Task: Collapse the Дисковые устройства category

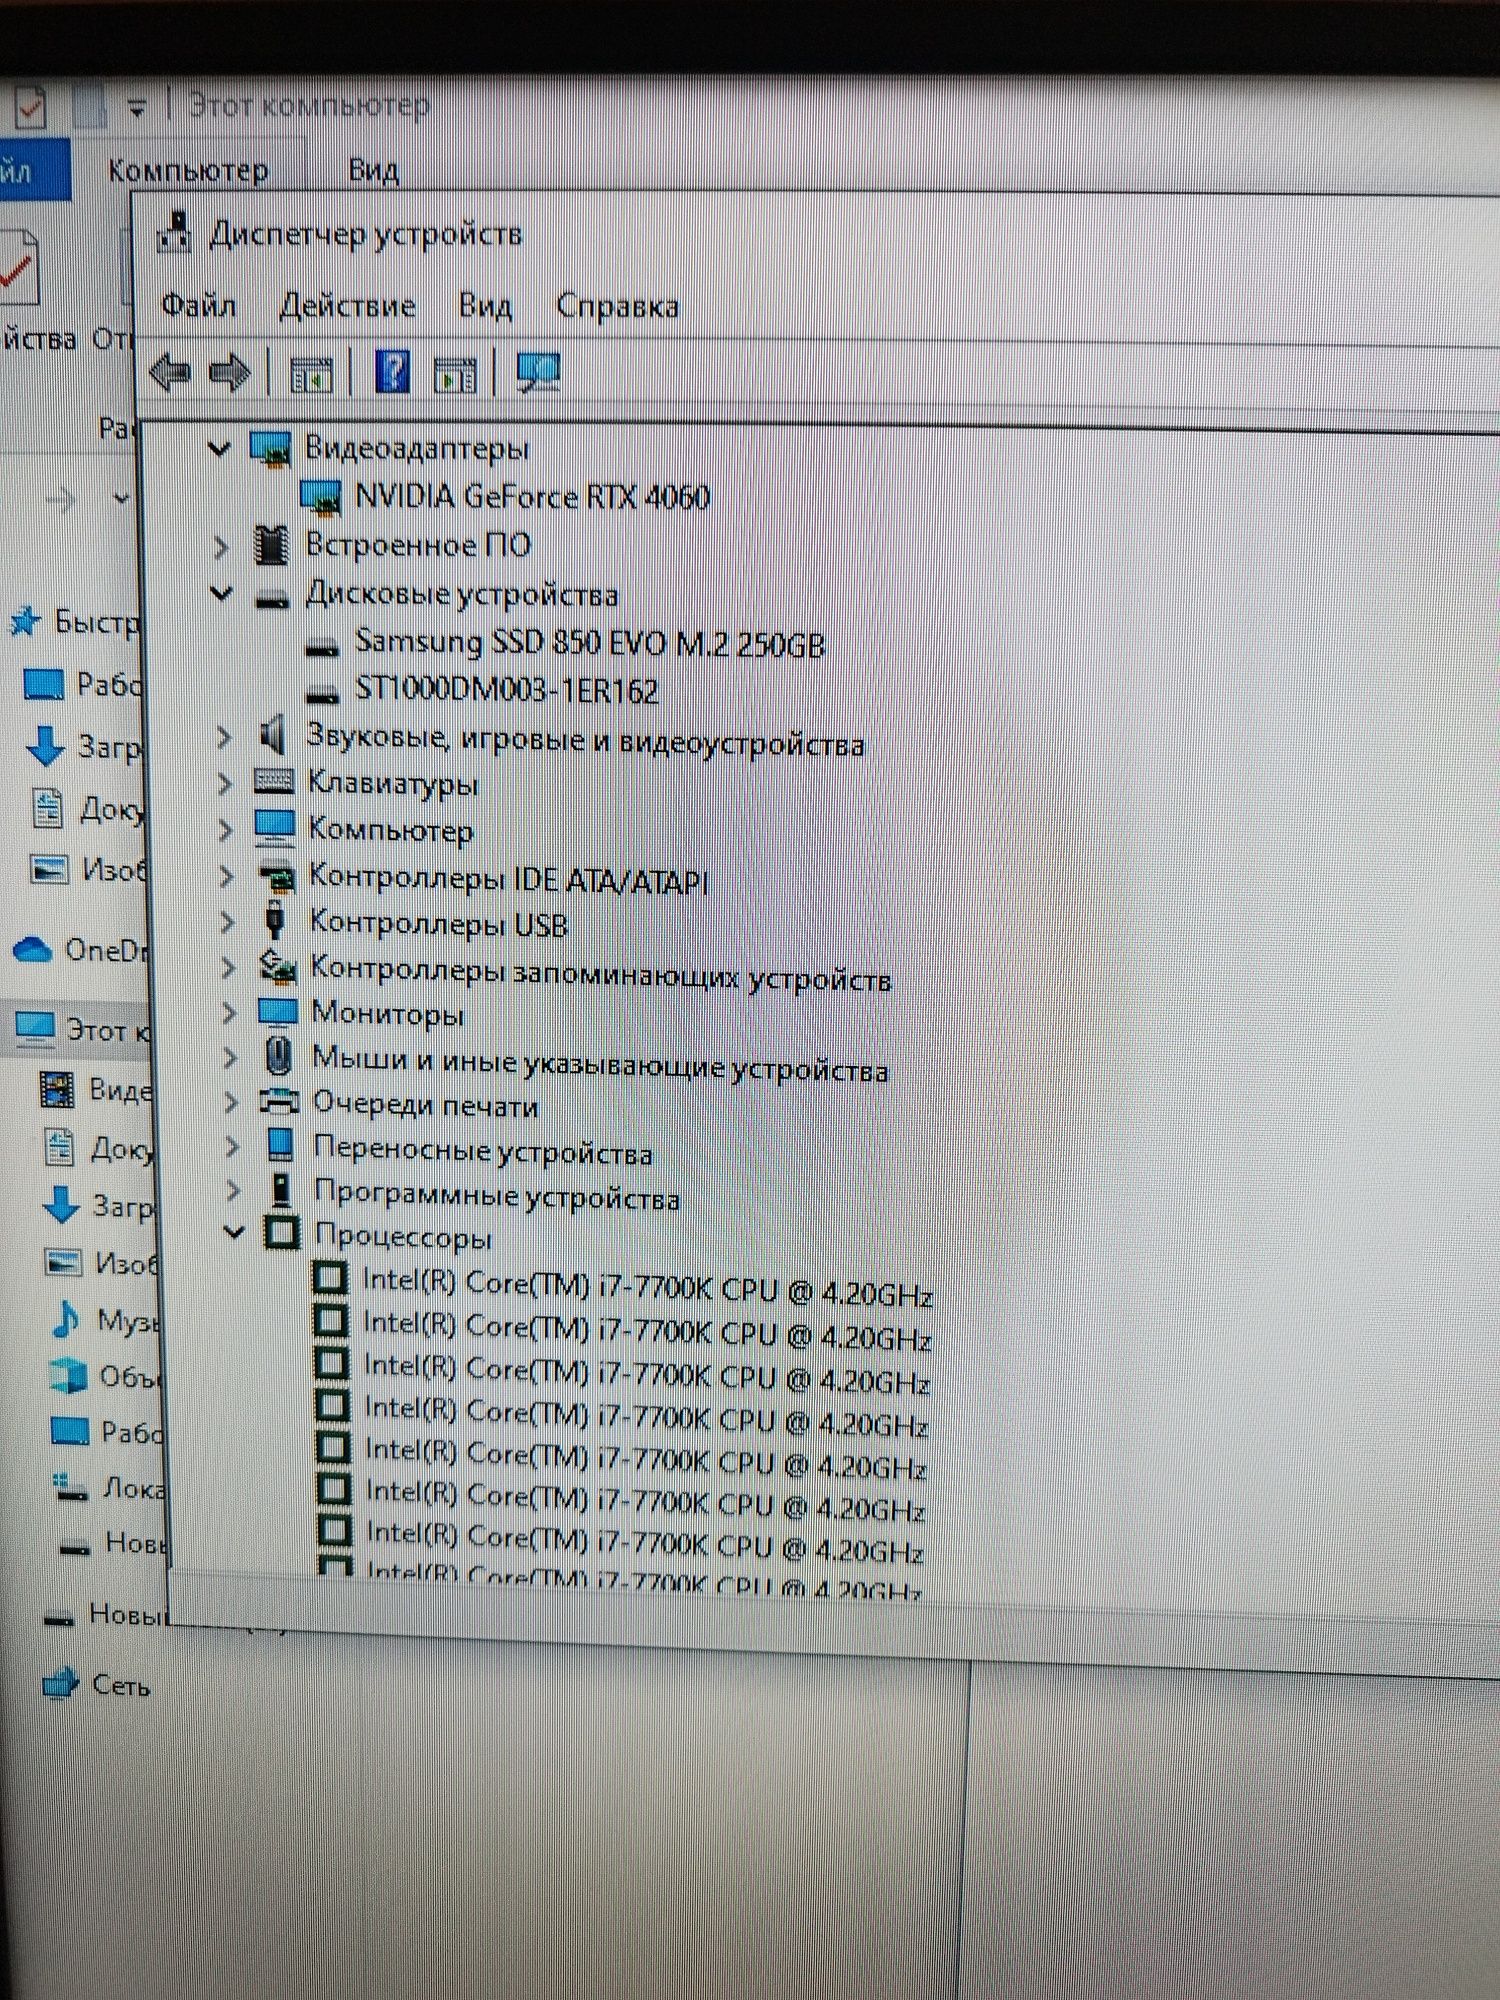Action: pyautogui.click(x=221, y=594)
